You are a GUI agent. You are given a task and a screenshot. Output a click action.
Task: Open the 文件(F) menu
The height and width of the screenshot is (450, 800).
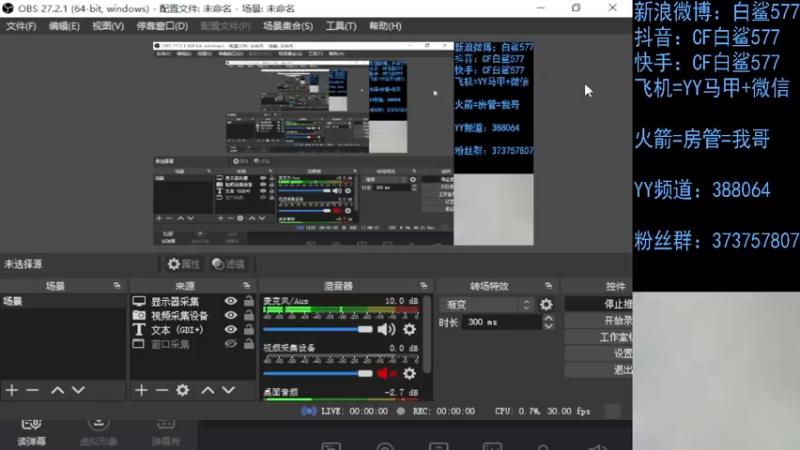pyautogui.click(x=21, y=26)
